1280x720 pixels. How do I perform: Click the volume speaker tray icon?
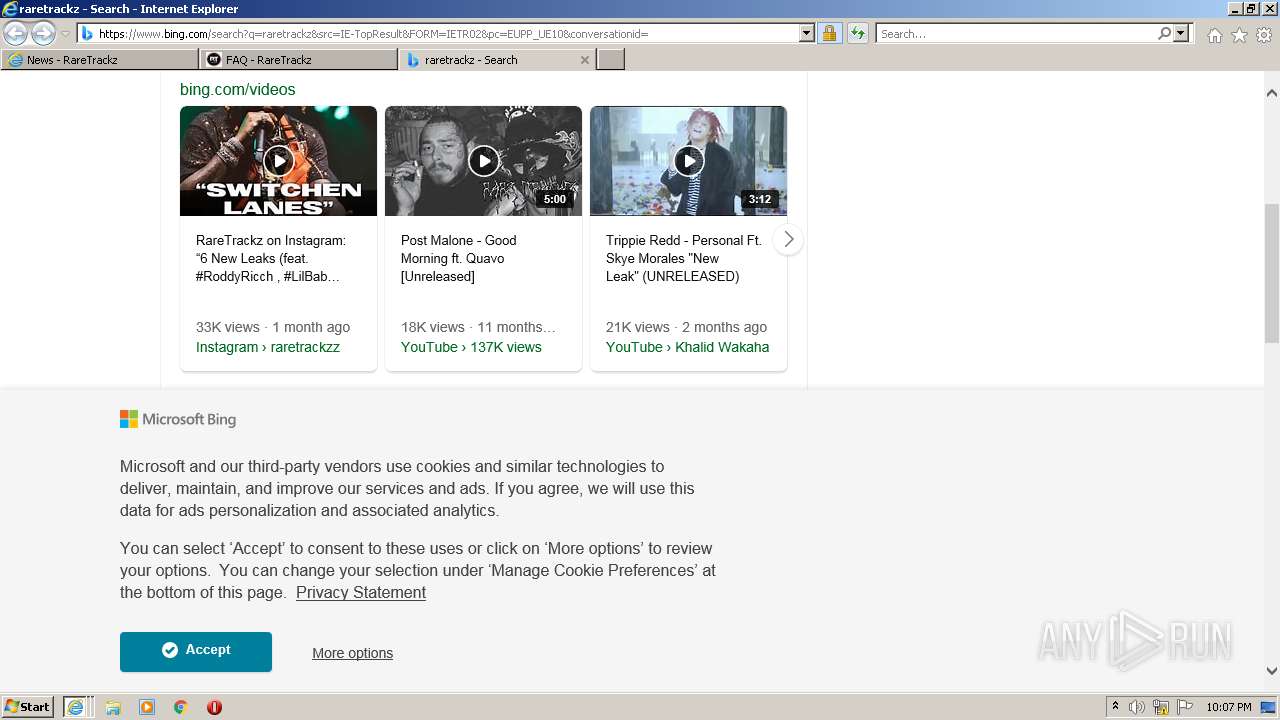[x=1137, y=707]
